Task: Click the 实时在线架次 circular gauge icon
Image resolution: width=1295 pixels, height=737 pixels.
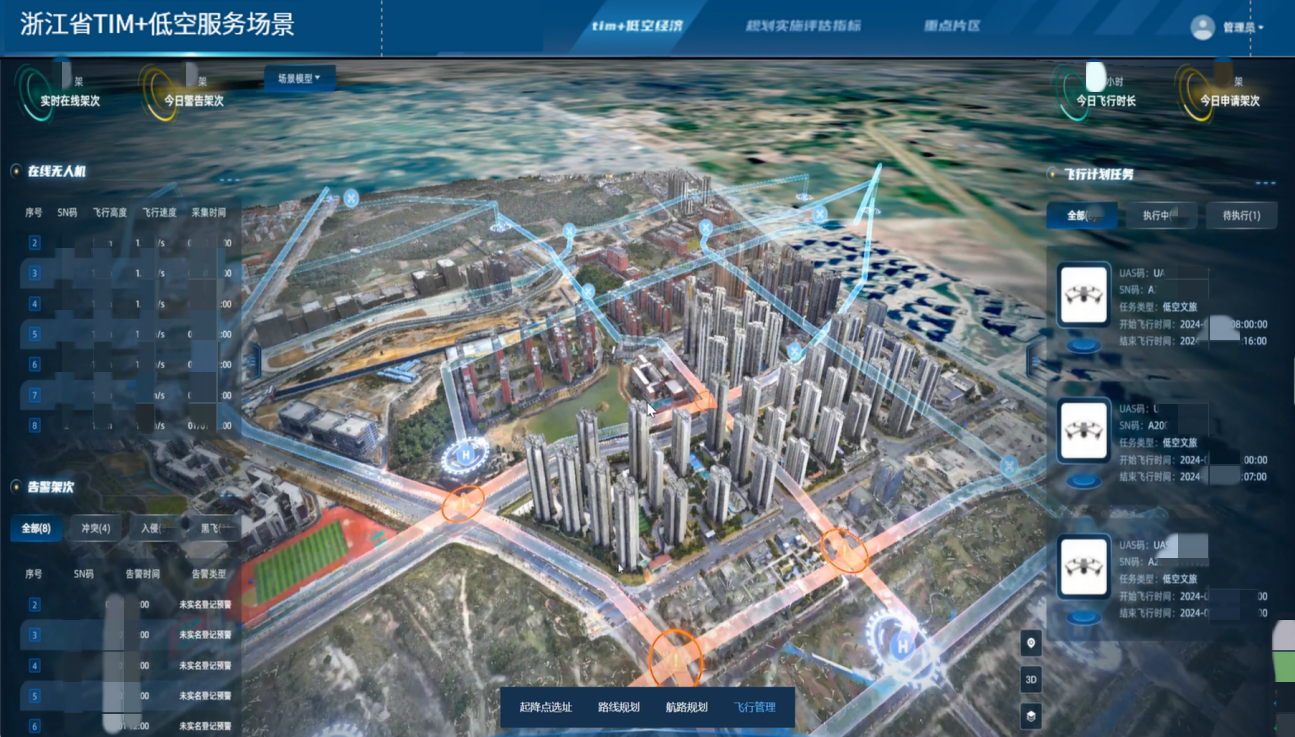Action: [x=36, y=89]
